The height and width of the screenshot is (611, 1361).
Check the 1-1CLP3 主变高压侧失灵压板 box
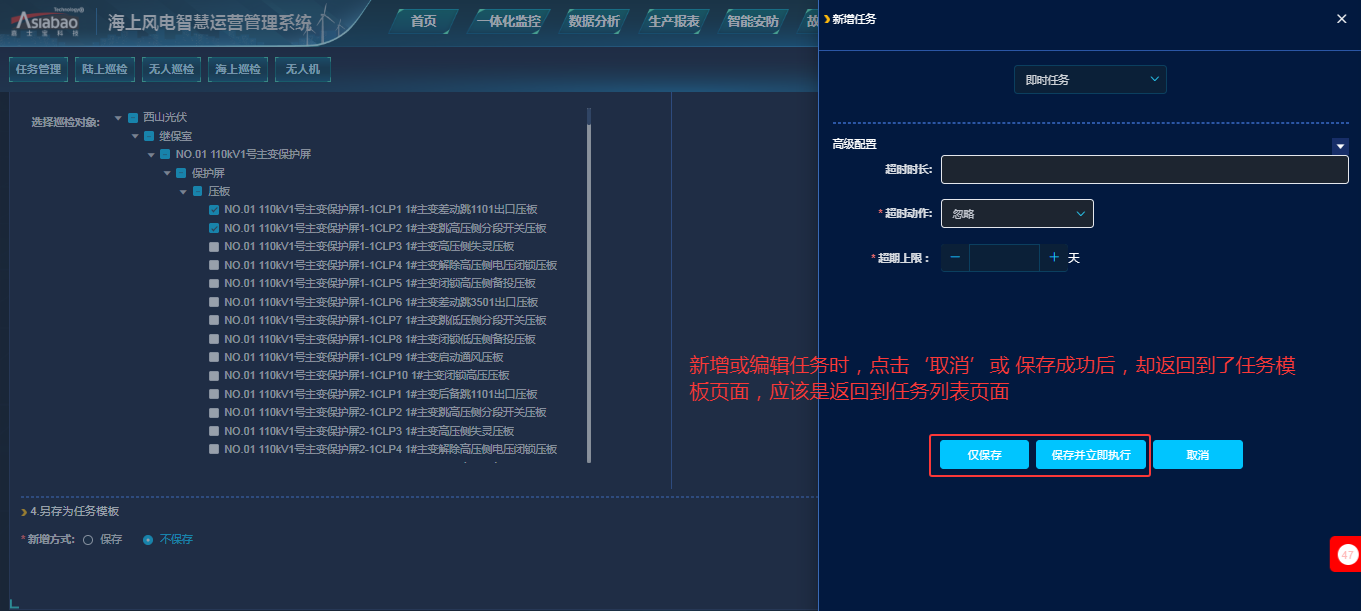[214, 246]
